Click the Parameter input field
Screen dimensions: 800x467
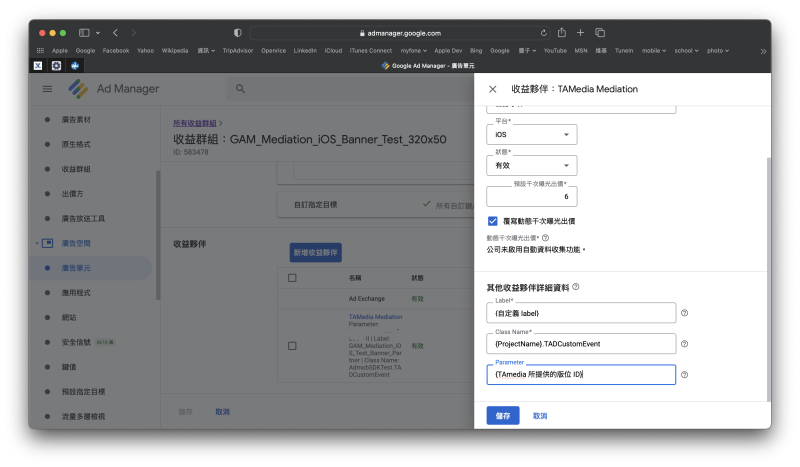[x=581, y=375]
